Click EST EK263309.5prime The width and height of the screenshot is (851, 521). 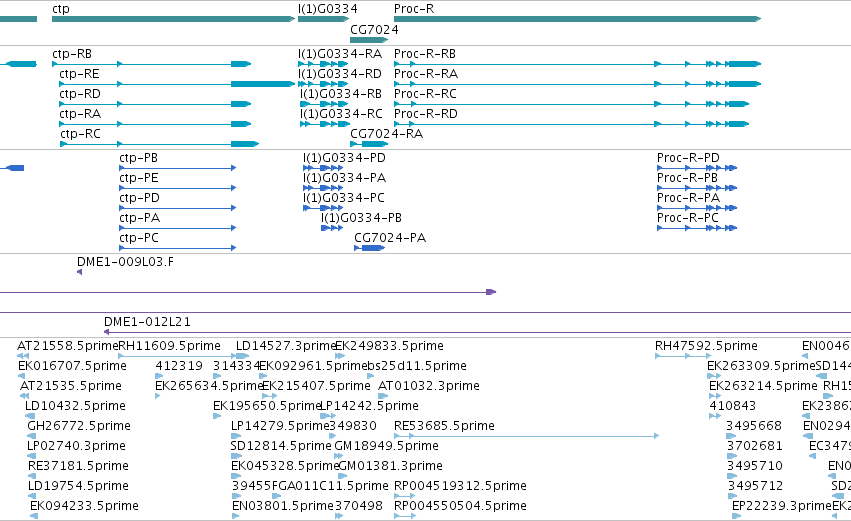761,366
